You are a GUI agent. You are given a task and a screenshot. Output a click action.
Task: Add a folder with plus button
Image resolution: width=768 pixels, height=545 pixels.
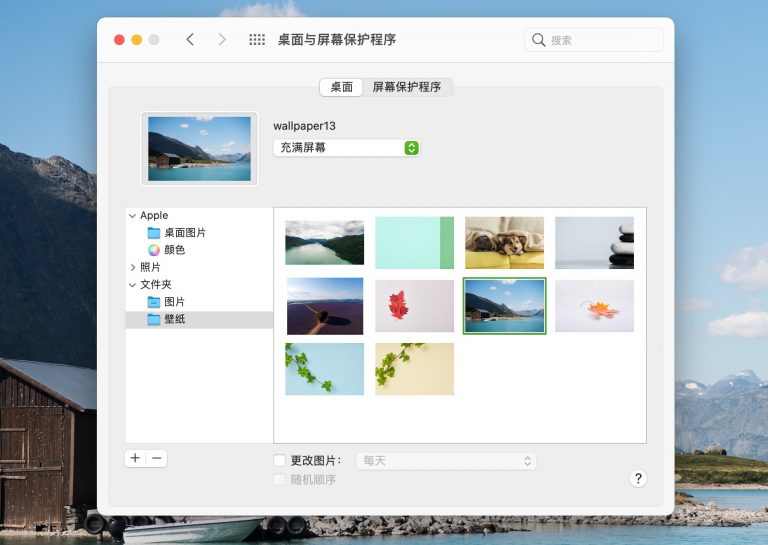pos(135,458)
